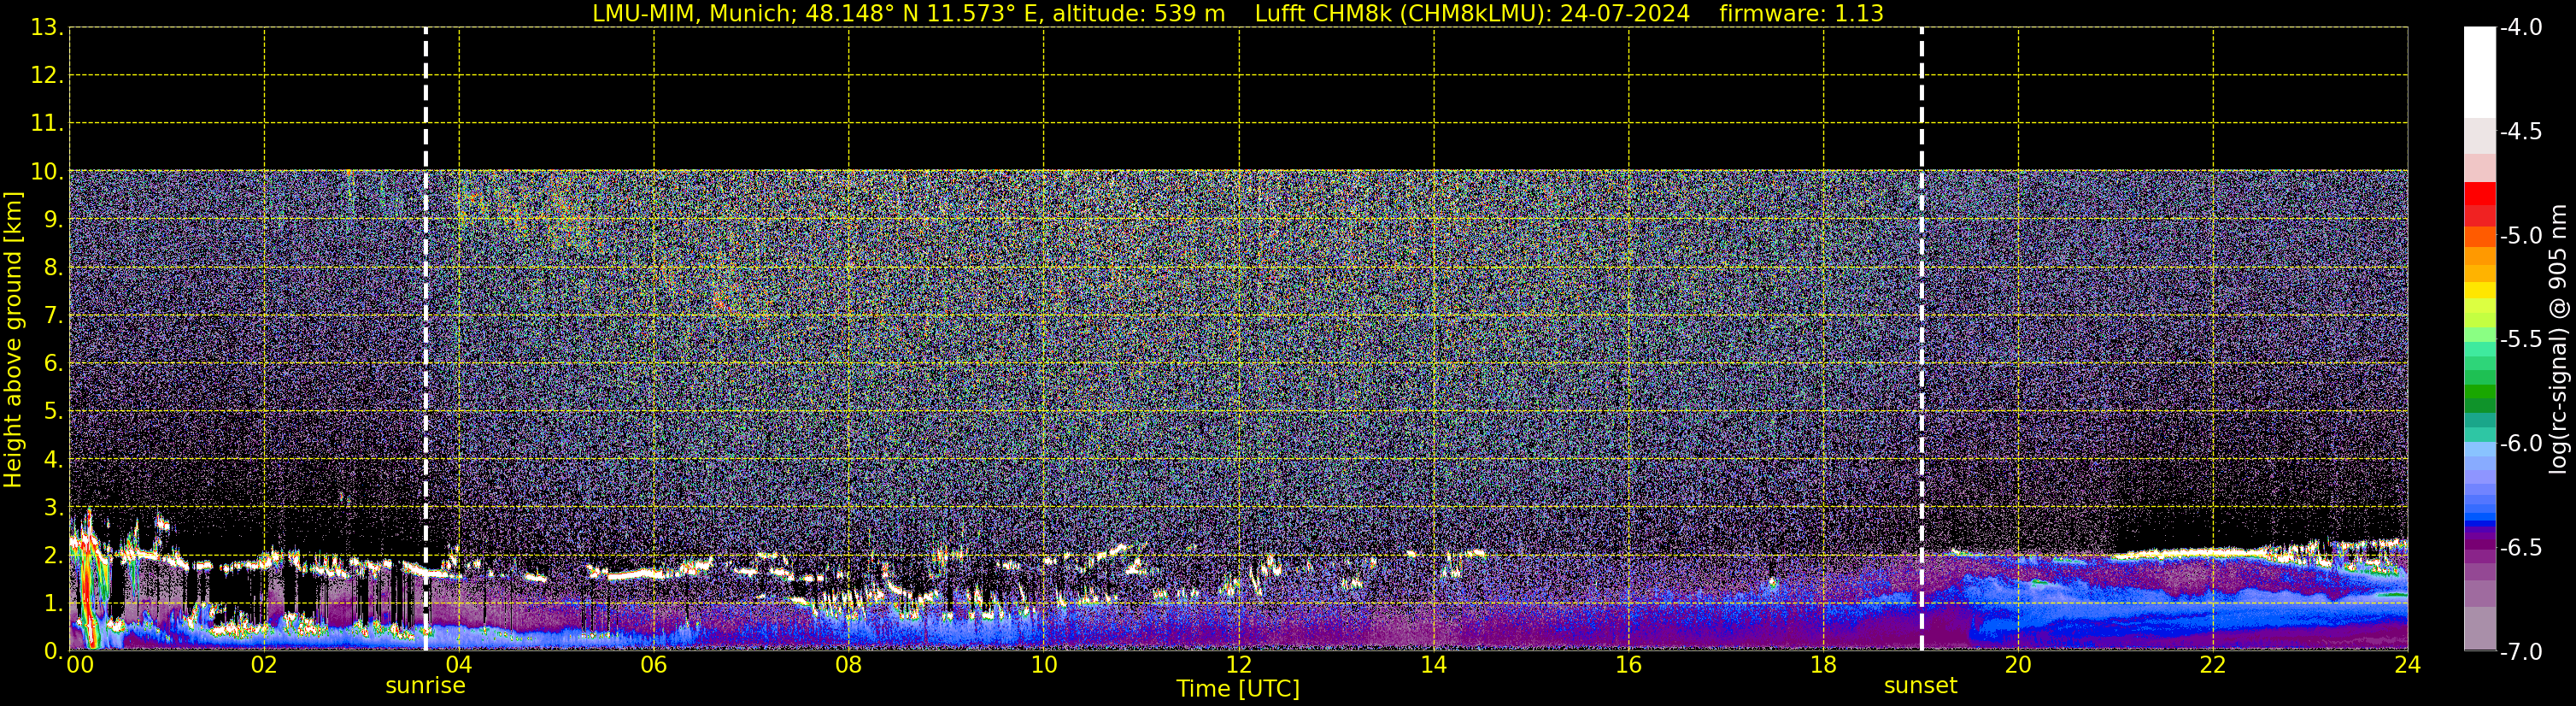
Task: Click the sunset dashed vertical line
Action: (1921, 339)
